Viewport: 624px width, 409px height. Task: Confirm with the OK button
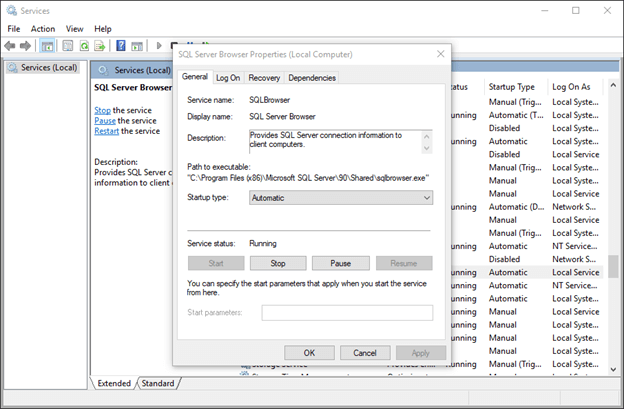point(309,353)
